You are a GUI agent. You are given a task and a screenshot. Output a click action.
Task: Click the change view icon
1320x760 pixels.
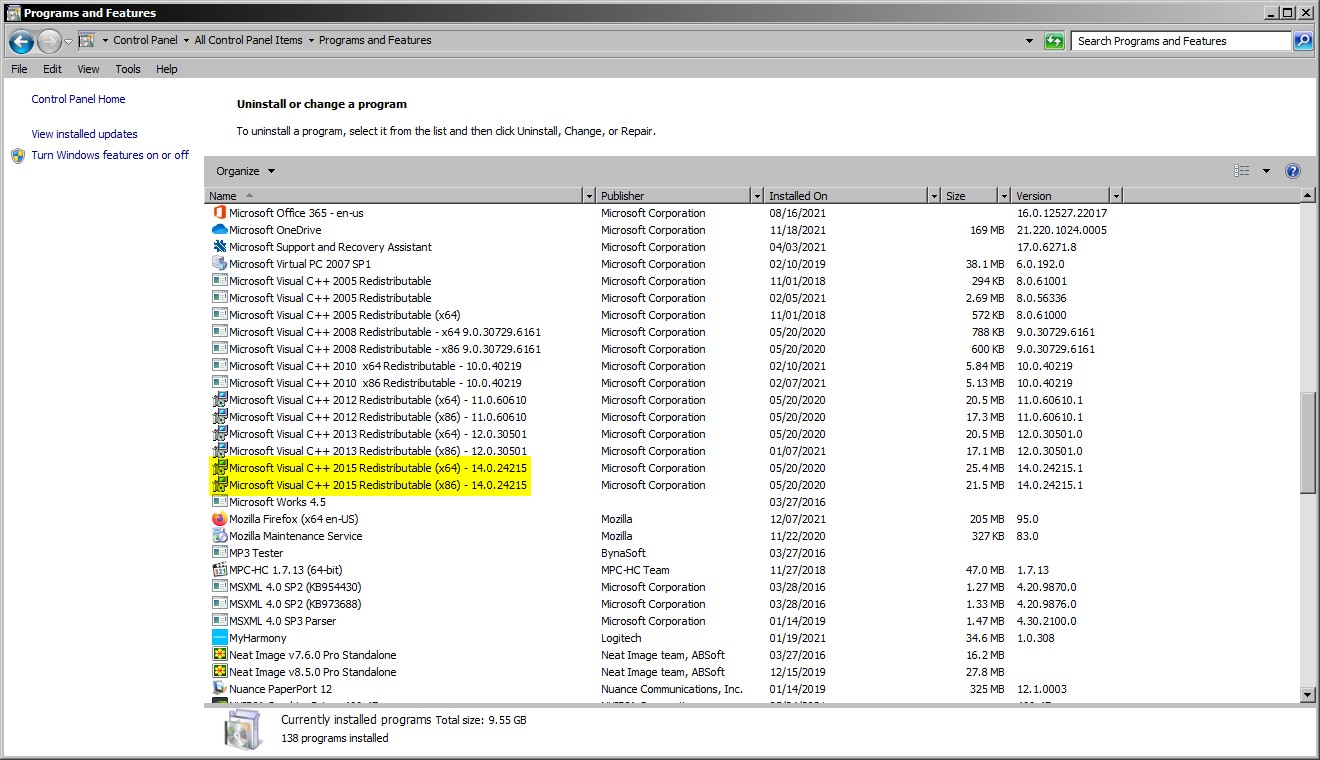pos(1242,171)
